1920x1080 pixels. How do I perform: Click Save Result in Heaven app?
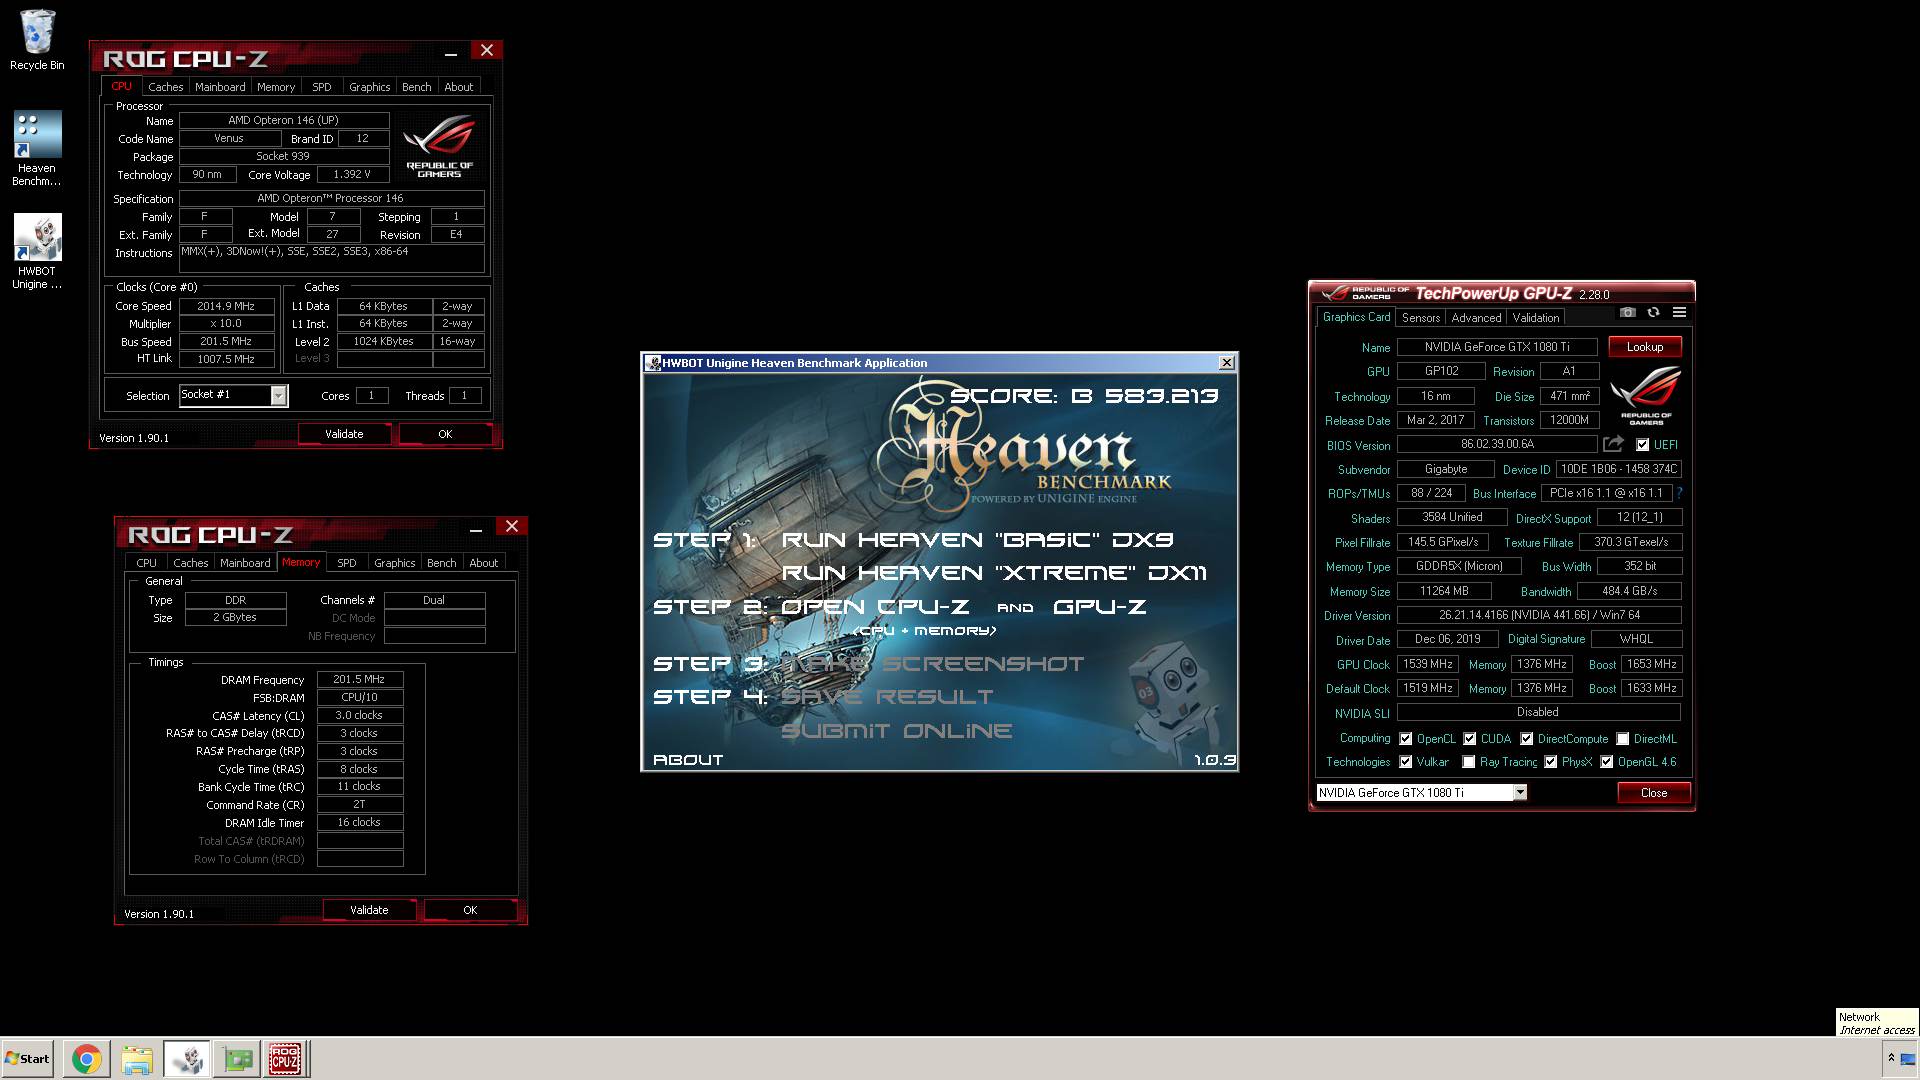coord(887,697)
